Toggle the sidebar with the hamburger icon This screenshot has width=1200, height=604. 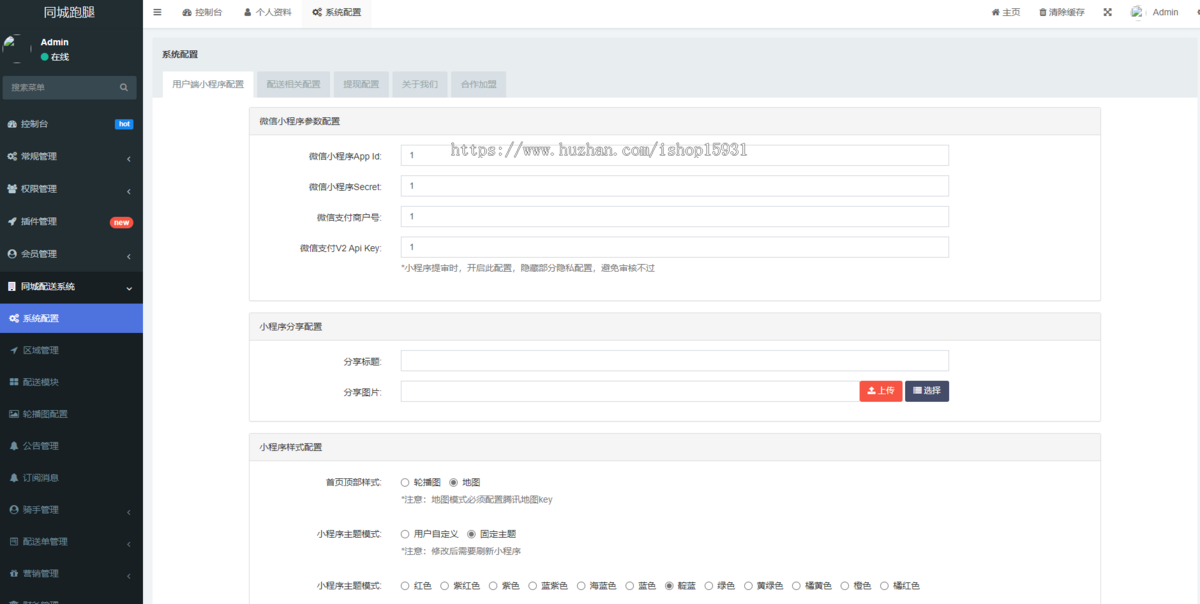coord(157,12)
